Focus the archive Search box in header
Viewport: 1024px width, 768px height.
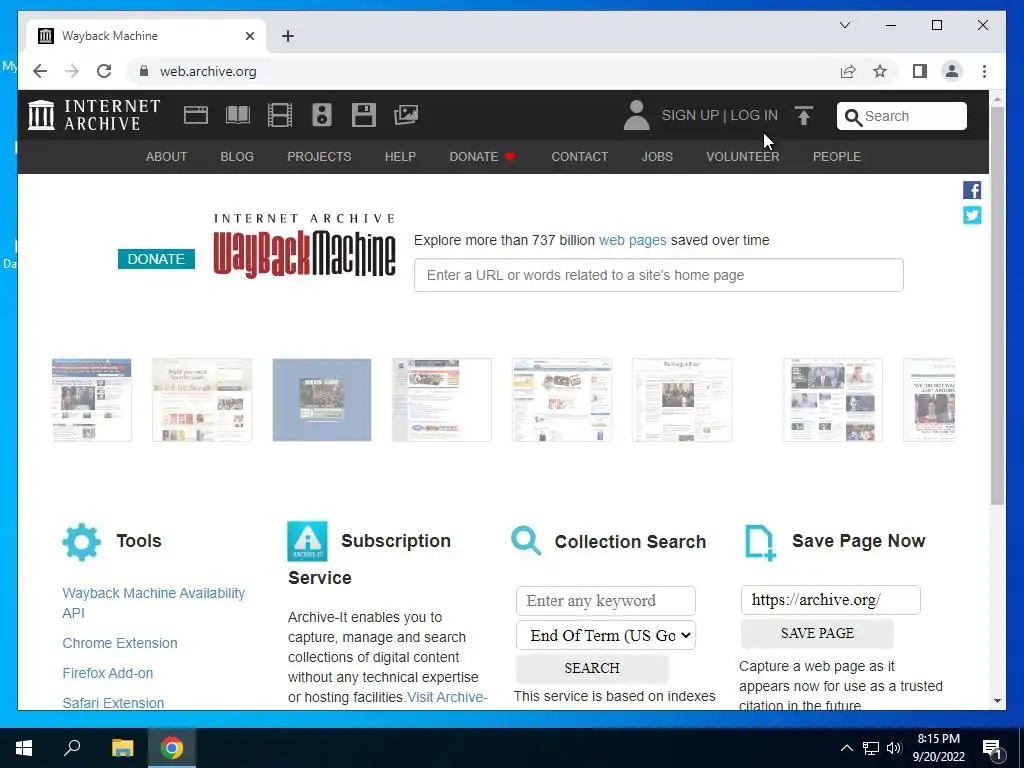[x=902, y=116]
